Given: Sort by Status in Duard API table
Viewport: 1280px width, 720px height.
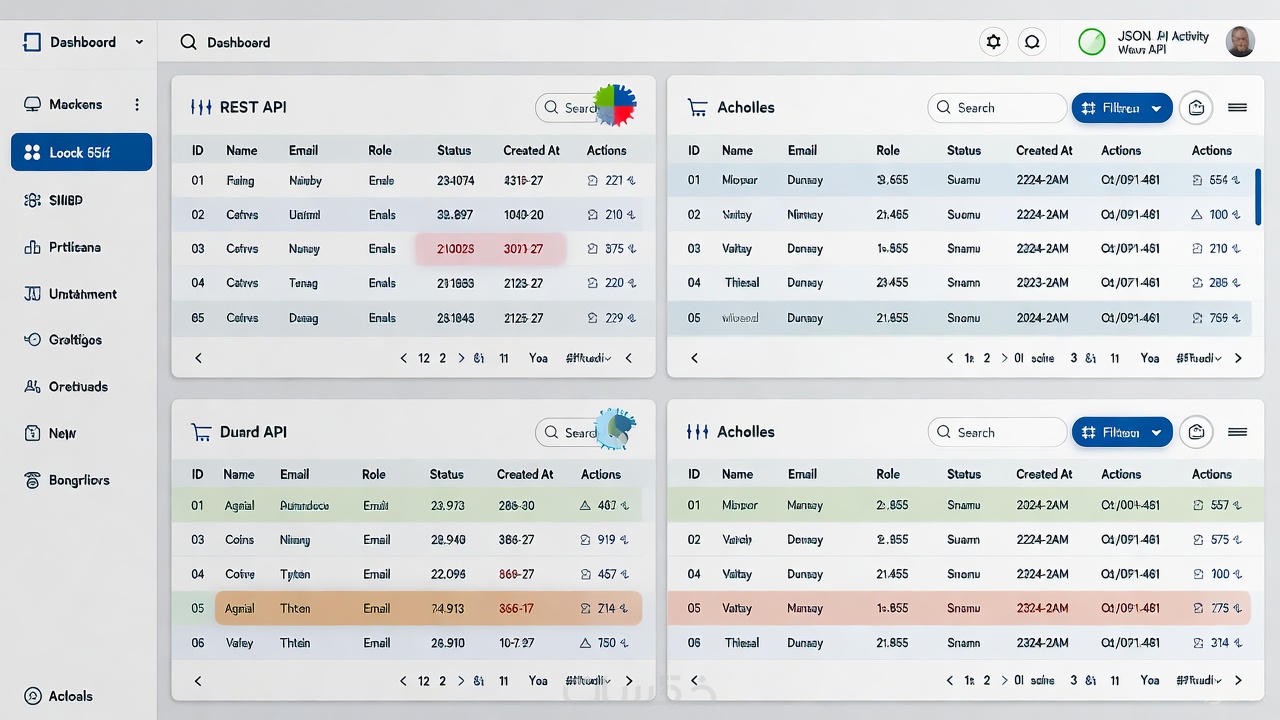Looking at the screenshot, I should tap(447, 474).
